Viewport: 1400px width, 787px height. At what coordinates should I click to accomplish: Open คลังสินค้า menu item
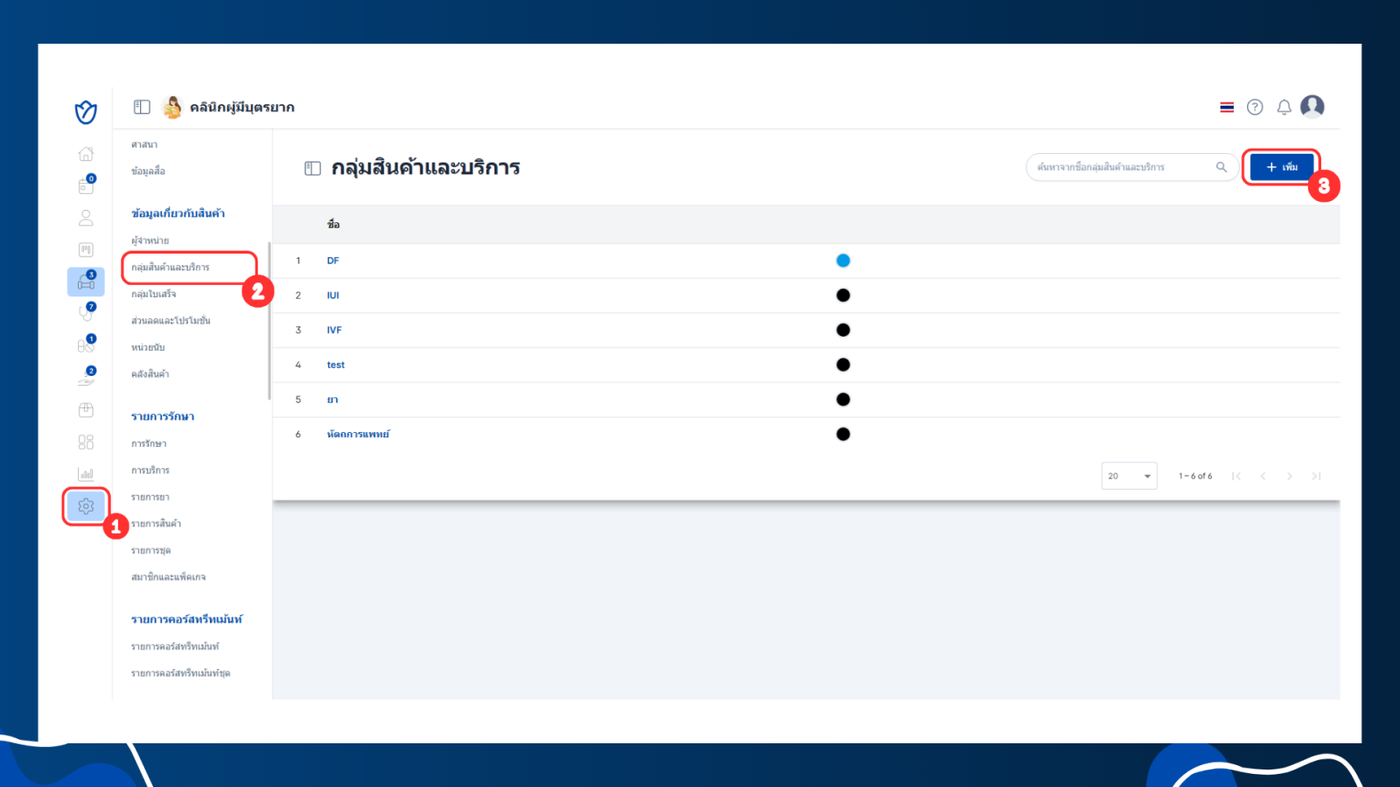pos(150,374)
